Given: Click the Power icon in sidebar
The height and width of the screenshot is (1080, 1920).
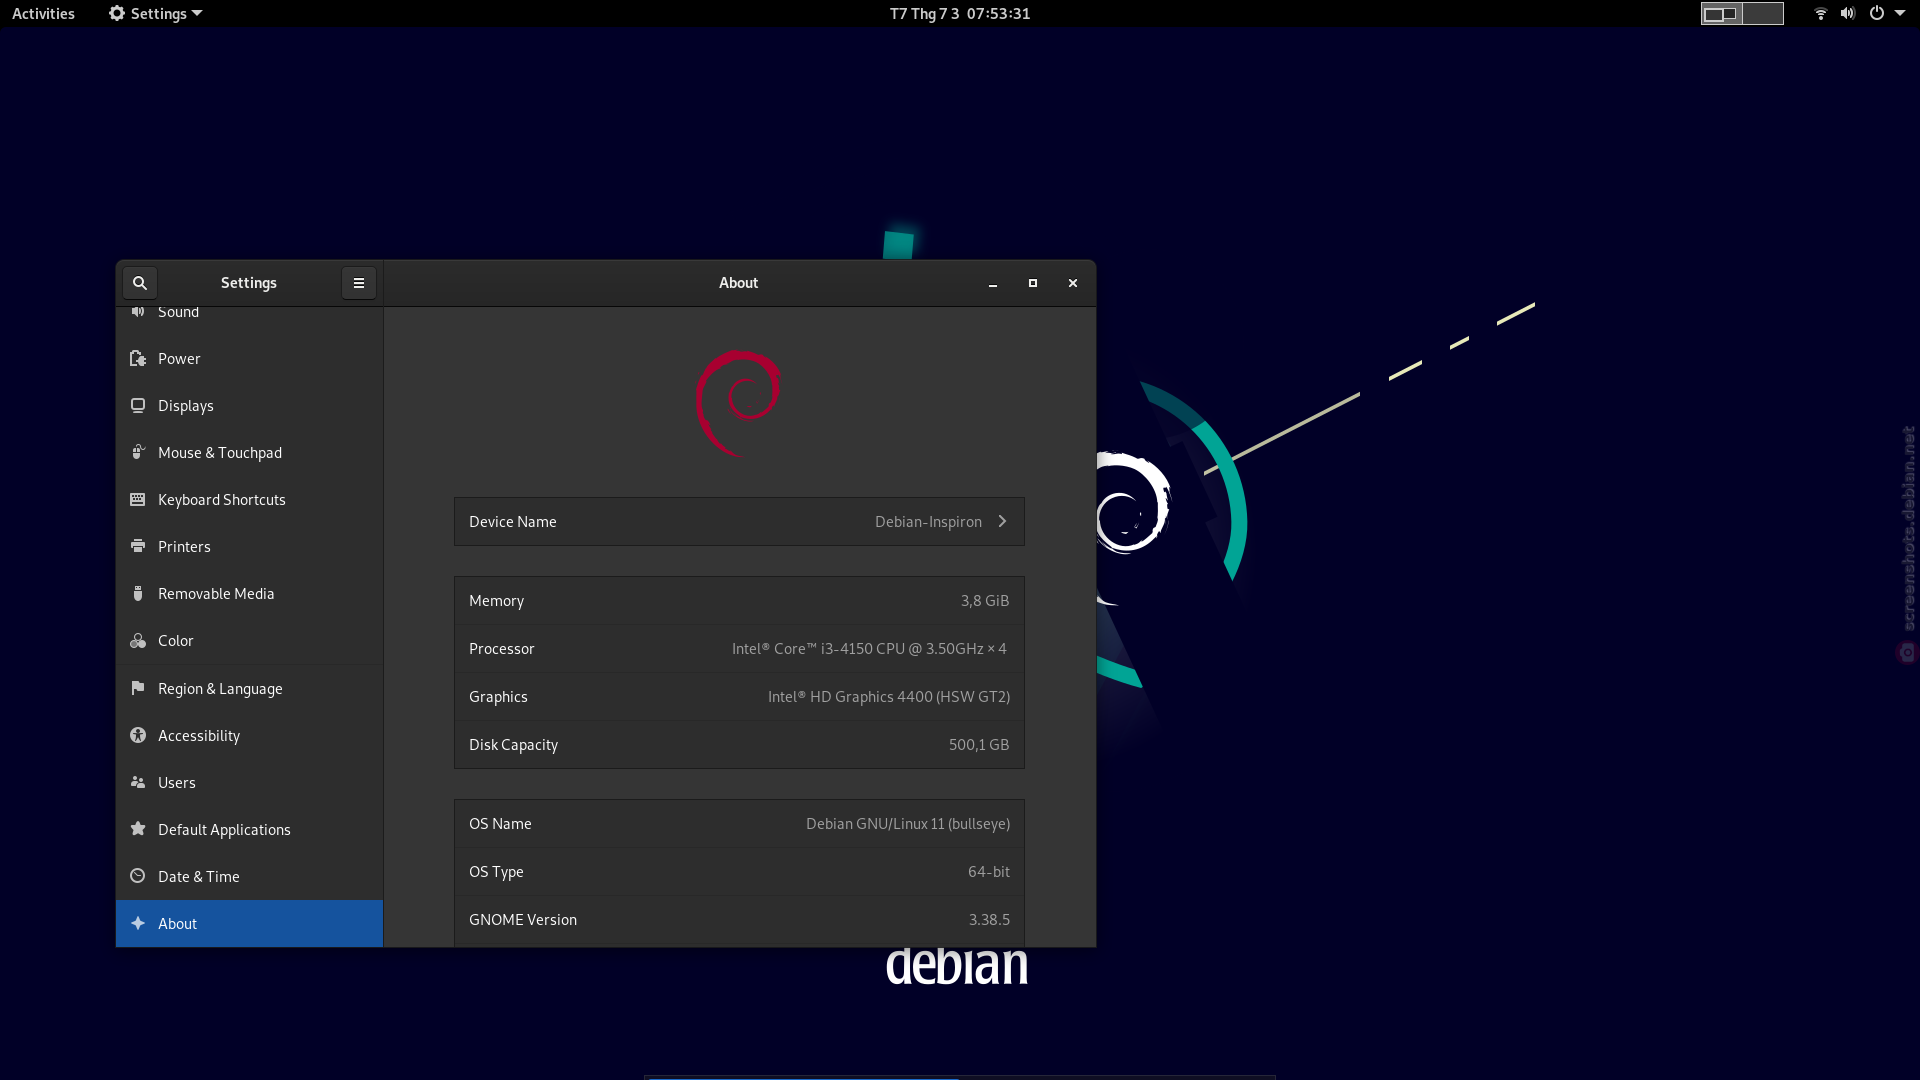Looking at the screenshot, I should (x=138, y=358).
